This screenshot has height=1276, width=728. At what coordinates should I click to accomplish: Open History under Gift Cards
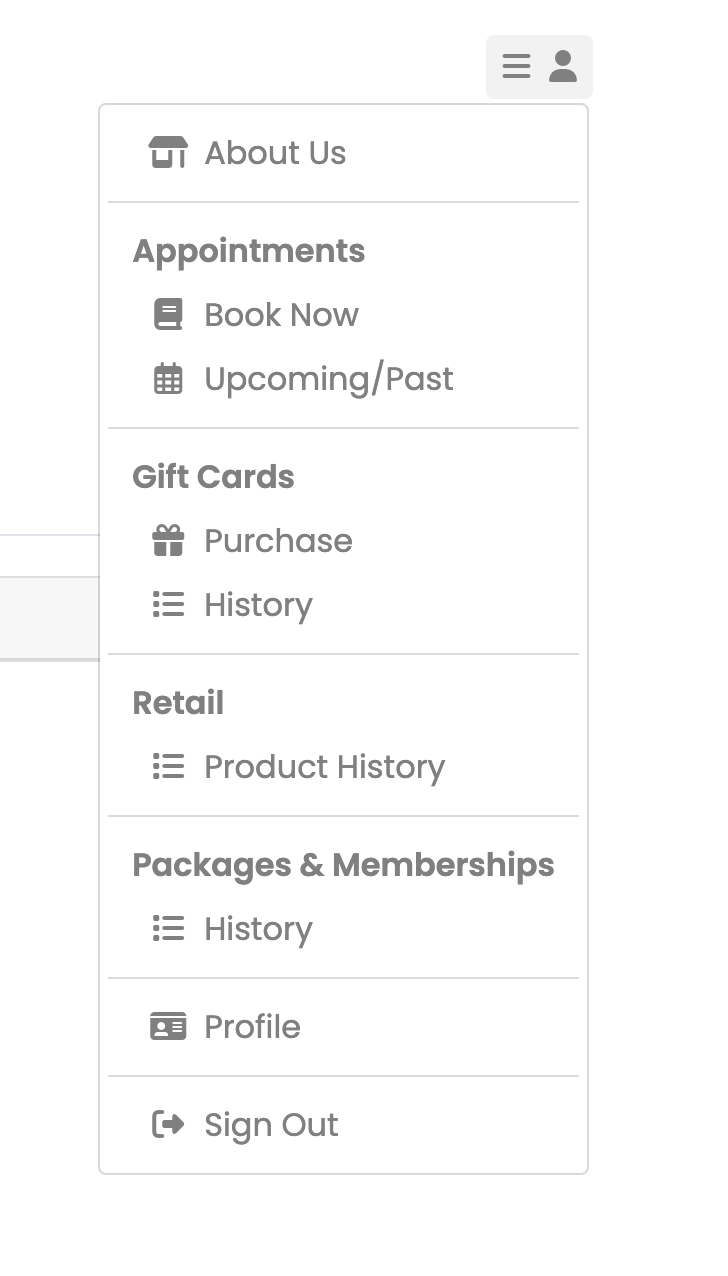point(343,605)
